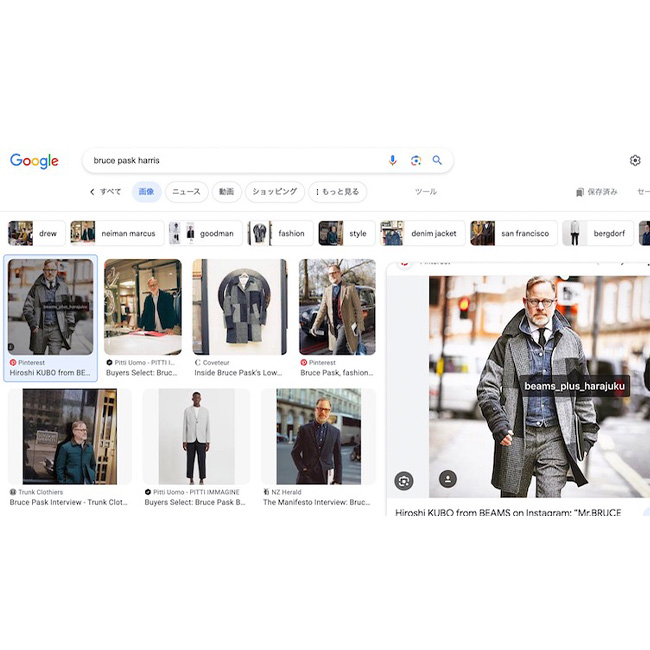Click the voice search microphone icon
This screenshot has height=650, width=650.
tap(392, 160)
